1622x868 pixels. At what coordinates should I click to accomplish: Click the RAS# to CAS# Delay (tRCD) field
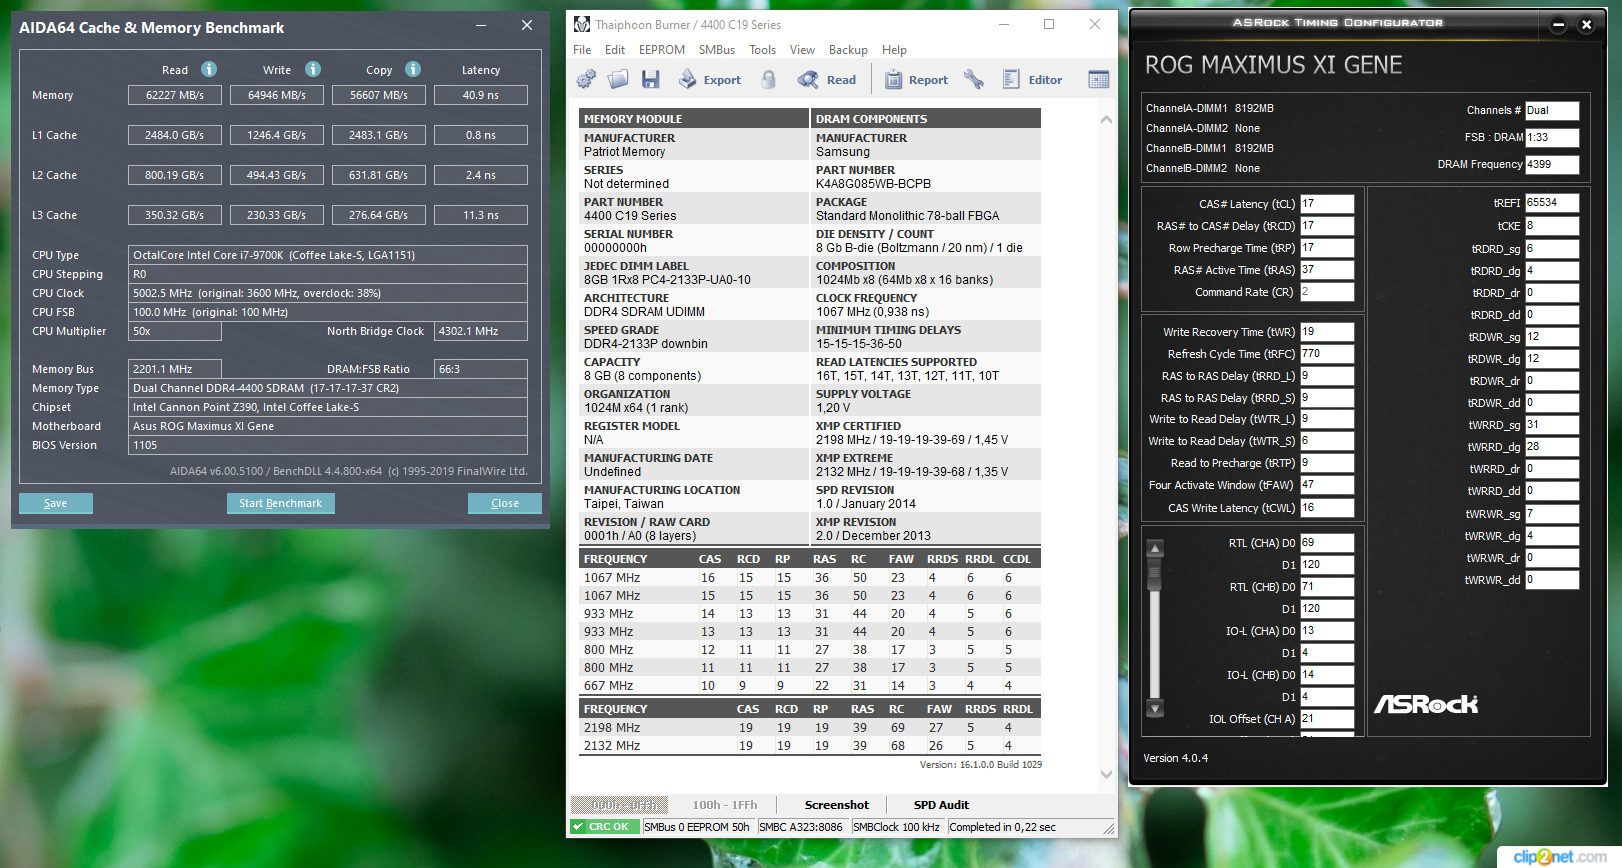(1327, 226)
